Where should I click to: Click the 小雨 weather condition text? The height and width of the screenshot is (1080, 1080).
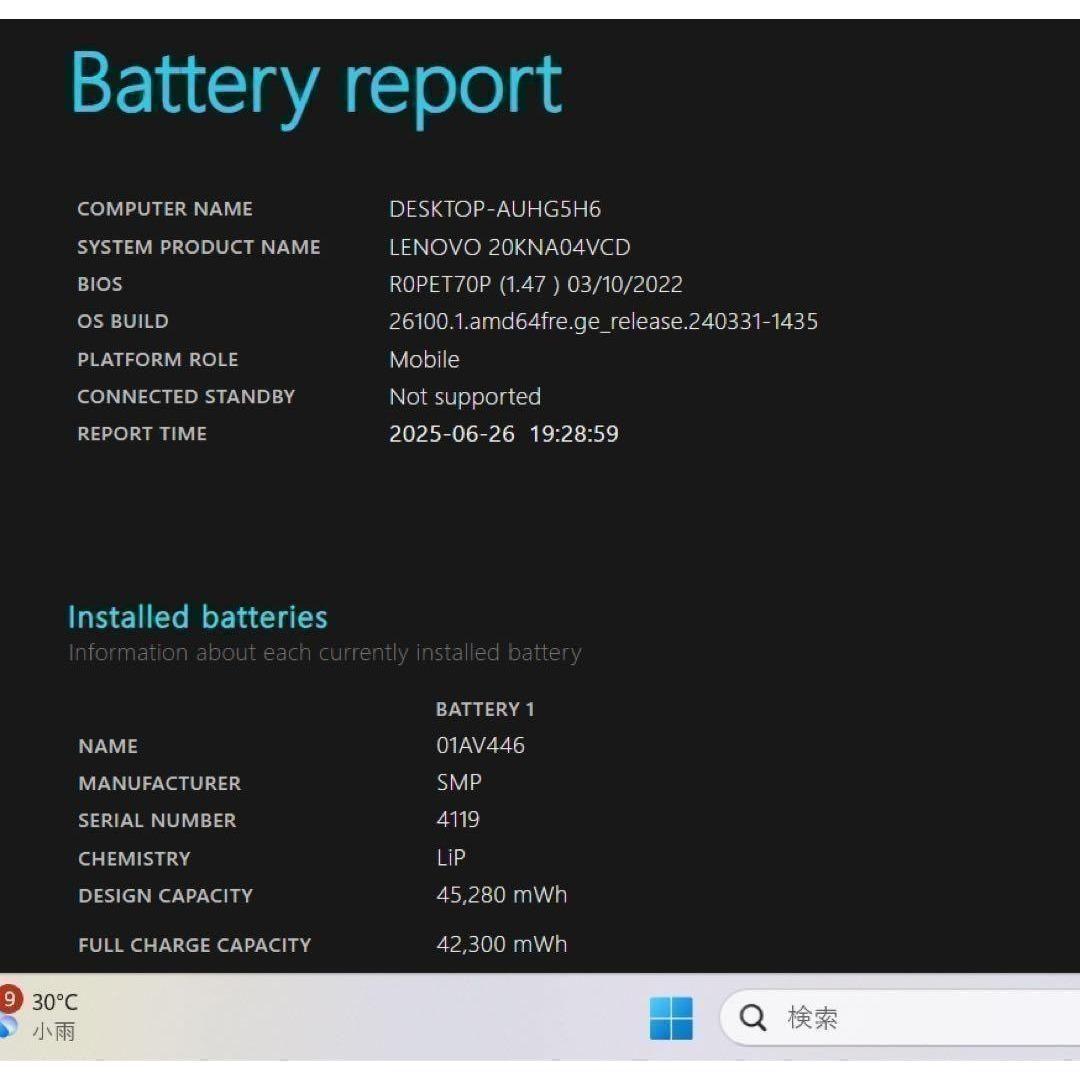coord(54,1031)
